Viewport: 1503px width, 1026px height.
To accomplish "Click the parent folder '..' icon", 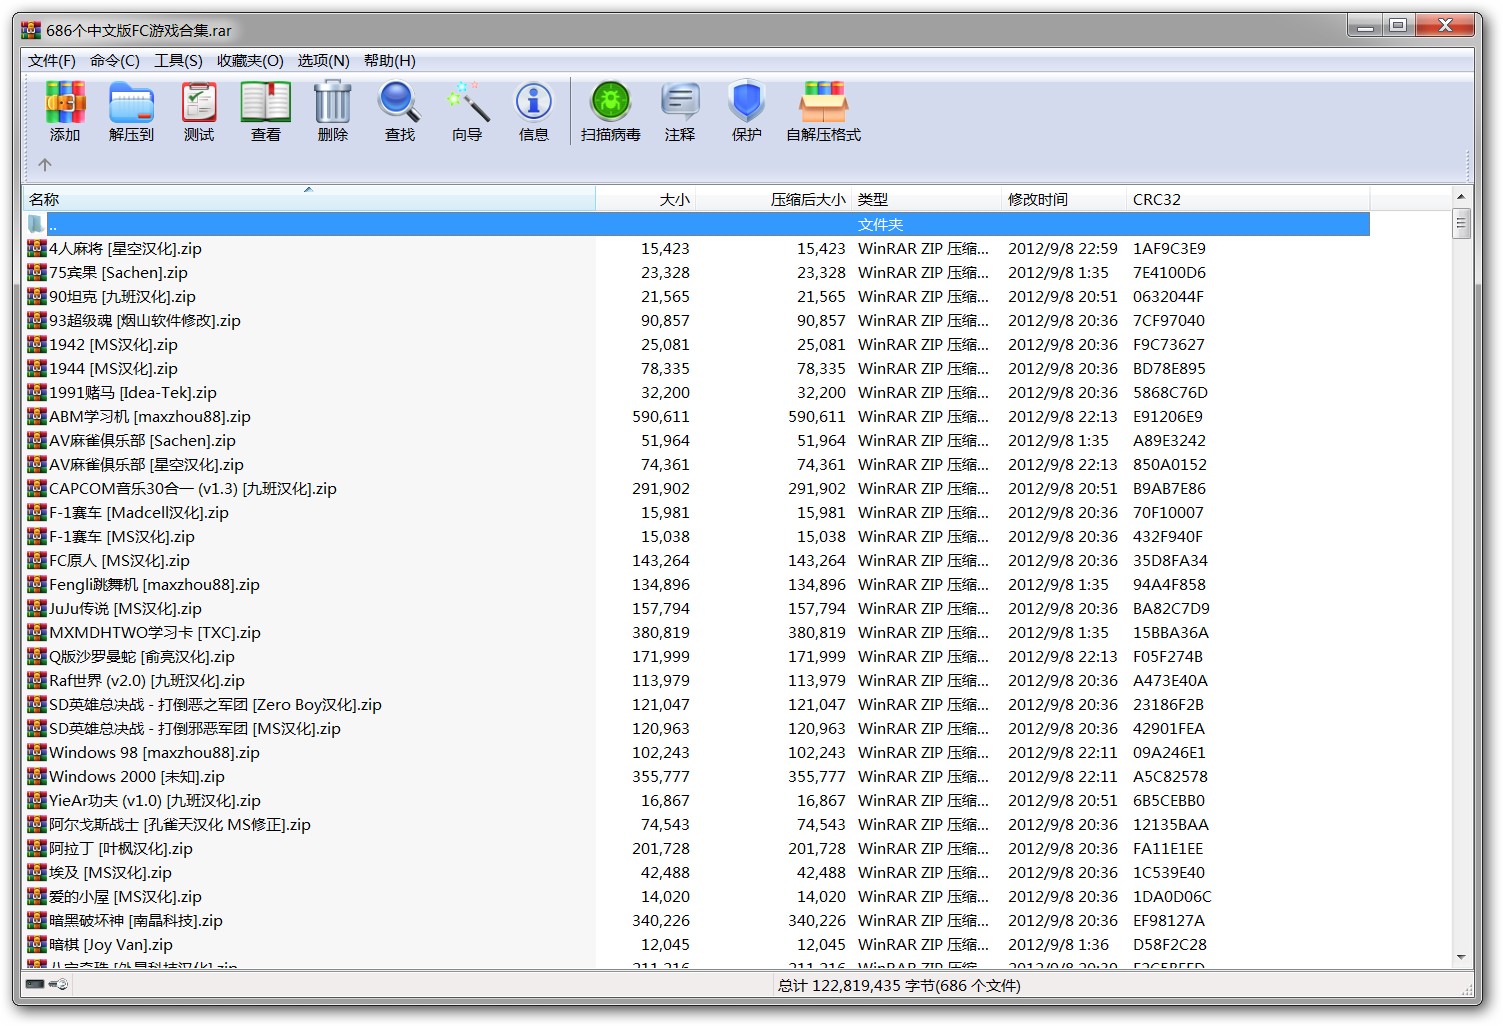I will coord(36,224).
